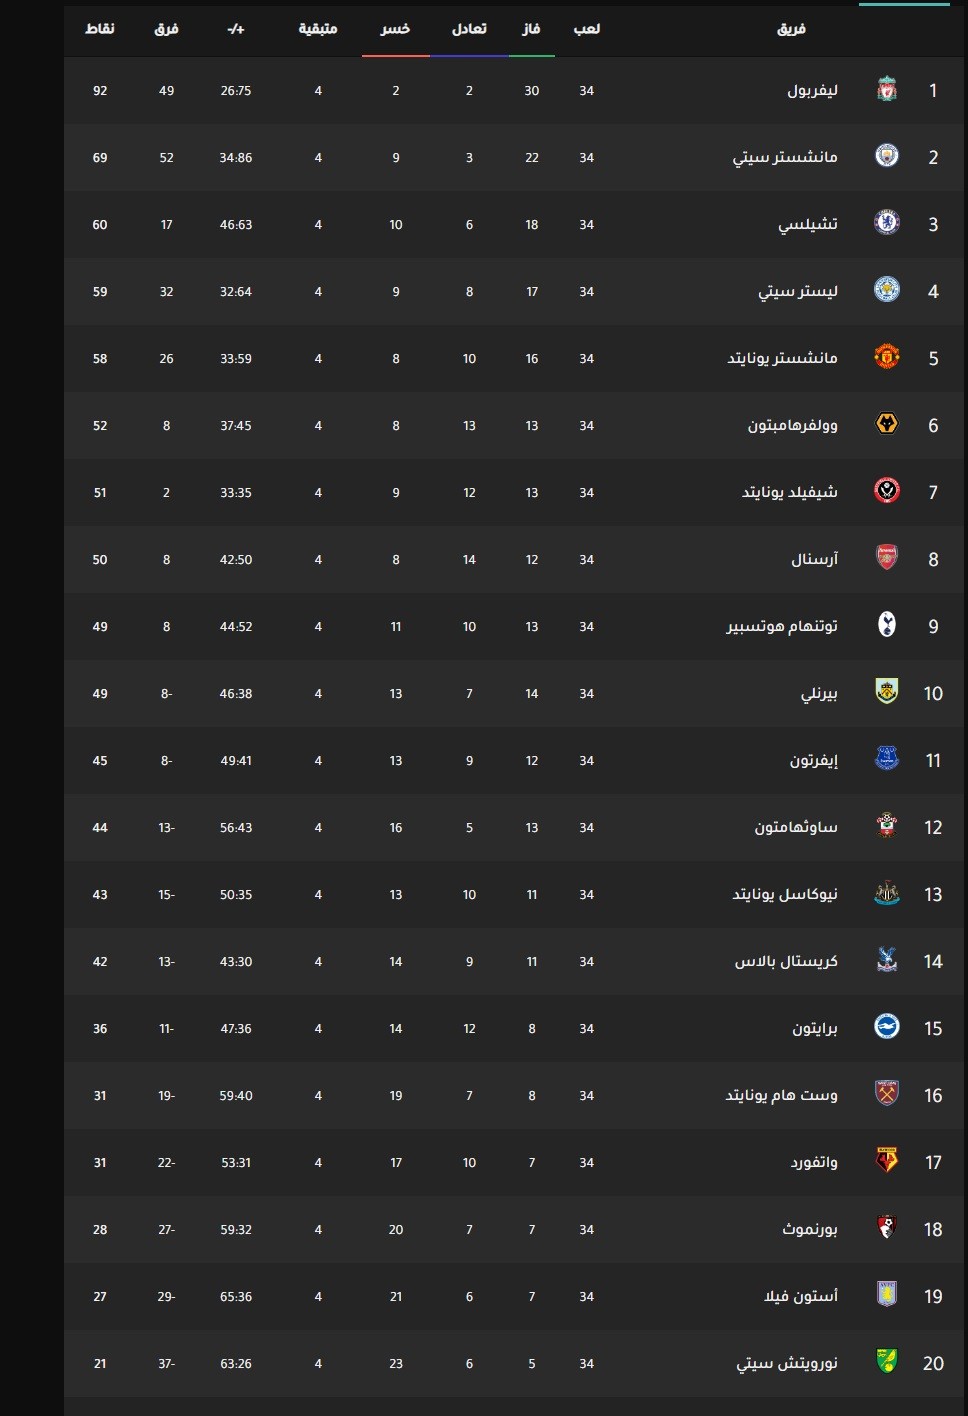Viewport: 968px width, 1416px height.
Task: Click the Norwich City canary crest
Action: [887, 1362]
